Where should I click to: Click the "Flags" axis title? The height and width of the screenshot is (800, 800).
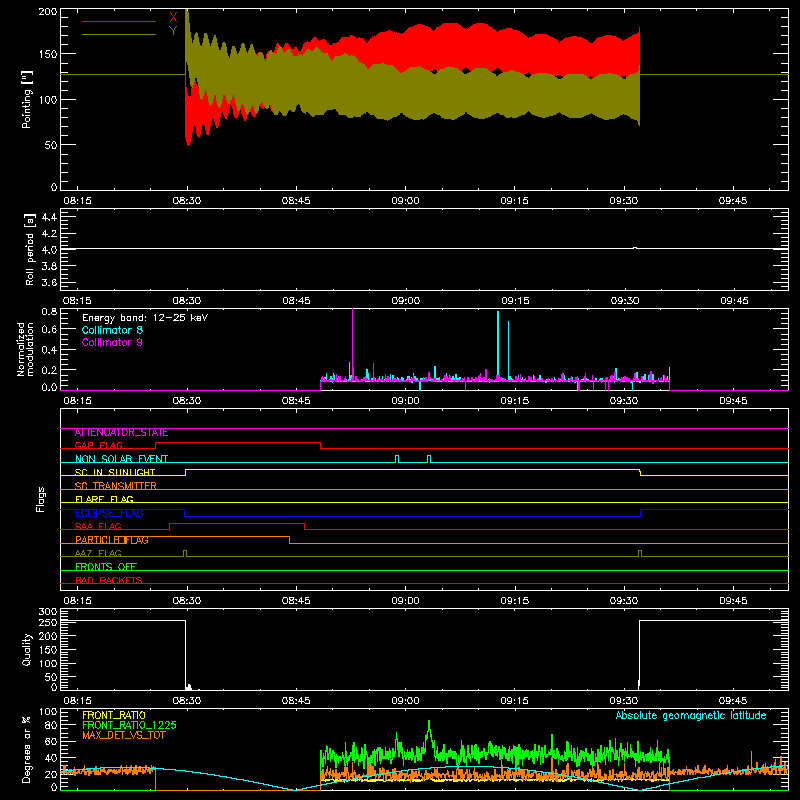[40, 499]
